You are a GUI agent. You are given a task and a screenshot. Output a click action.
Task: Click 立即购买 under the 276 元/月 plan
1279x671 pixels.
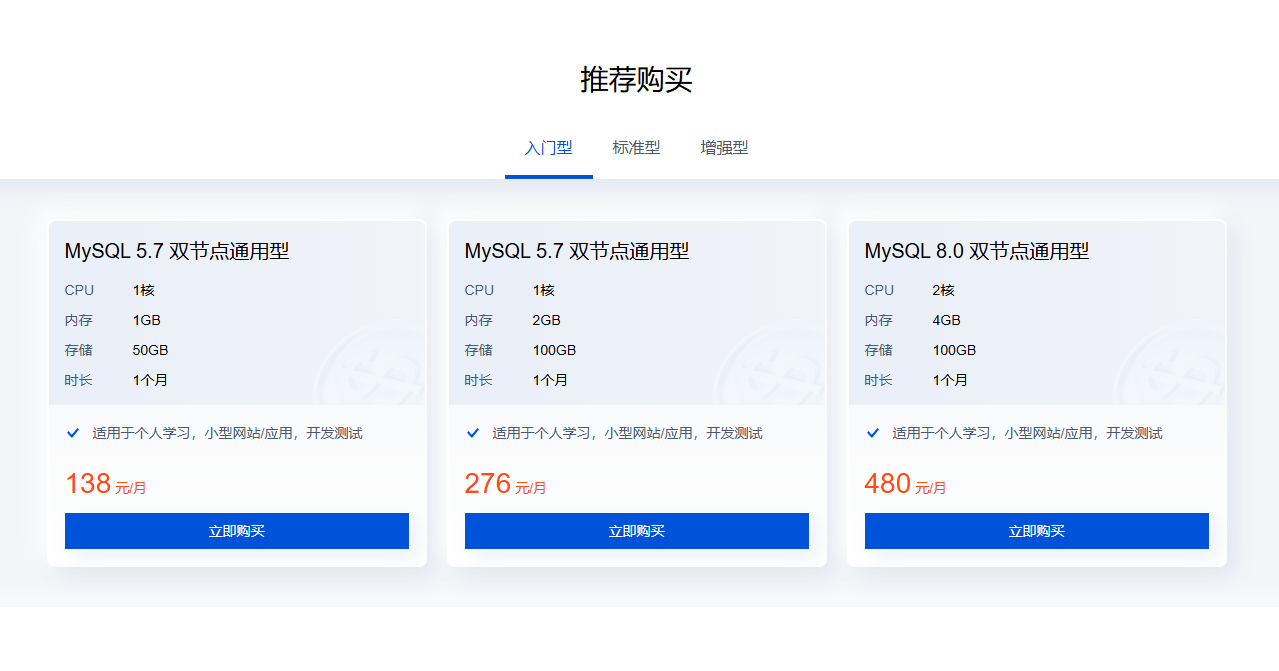click(637, 531)
